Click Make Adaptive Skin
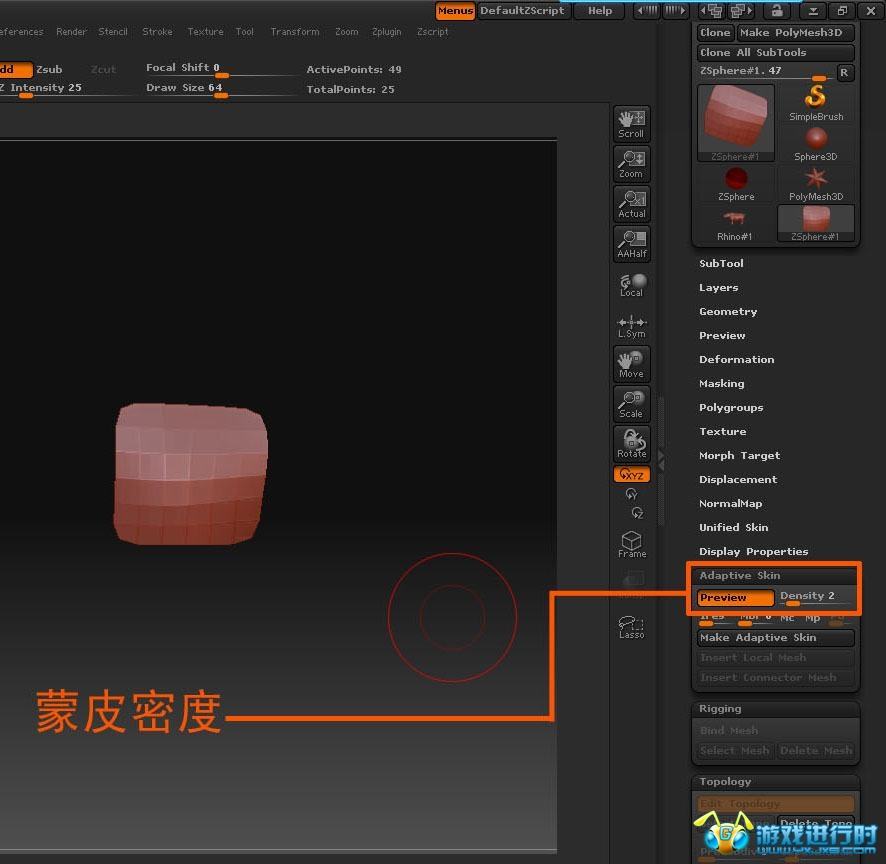The height and width of the screenshot is (864, 886). [775, 638]
